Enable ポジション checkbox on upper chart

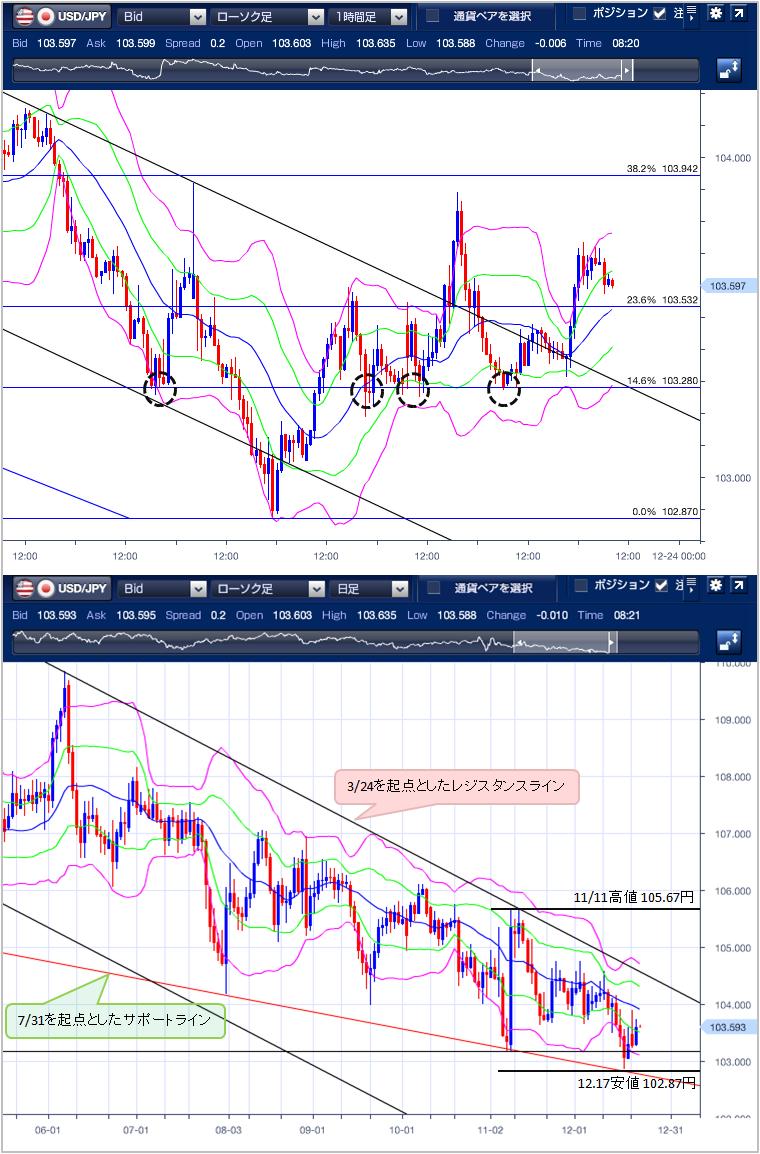pos(580,14)
